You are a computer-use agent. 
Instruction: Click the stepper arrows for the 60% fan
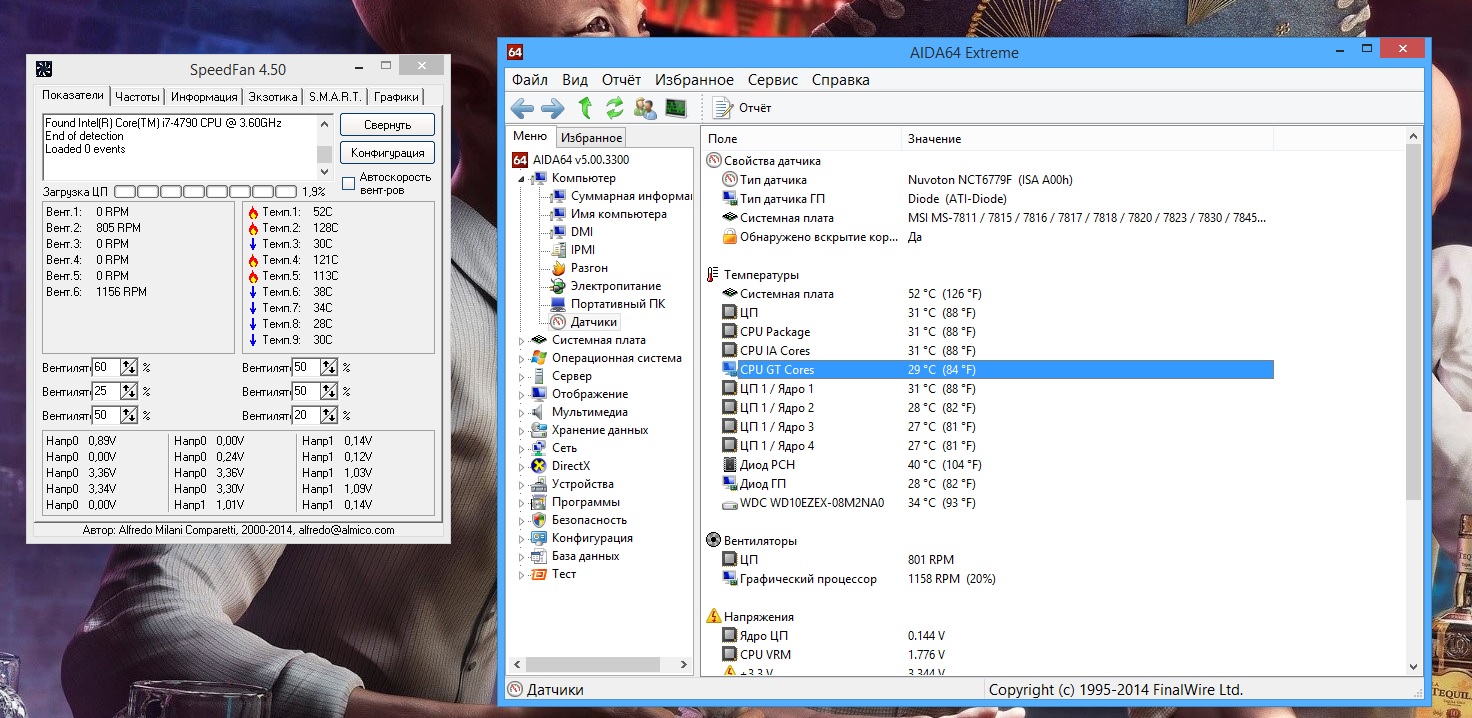click(x=129, y=367)
